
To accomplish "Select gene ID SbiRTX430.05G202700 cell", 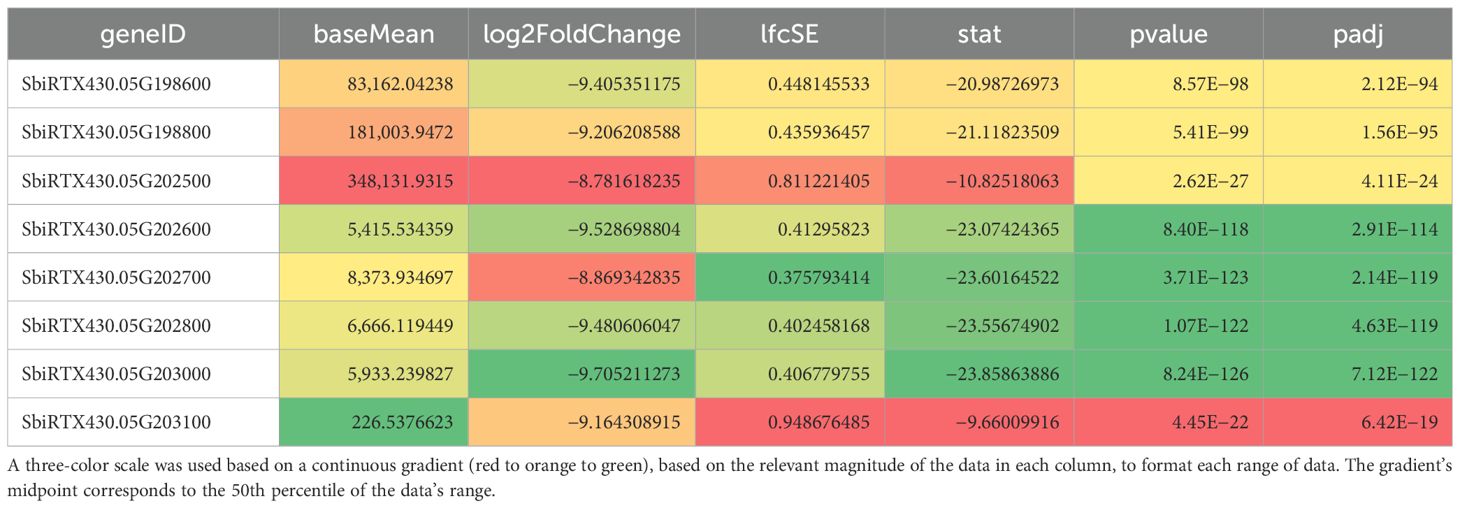I will tap(115, 278).
